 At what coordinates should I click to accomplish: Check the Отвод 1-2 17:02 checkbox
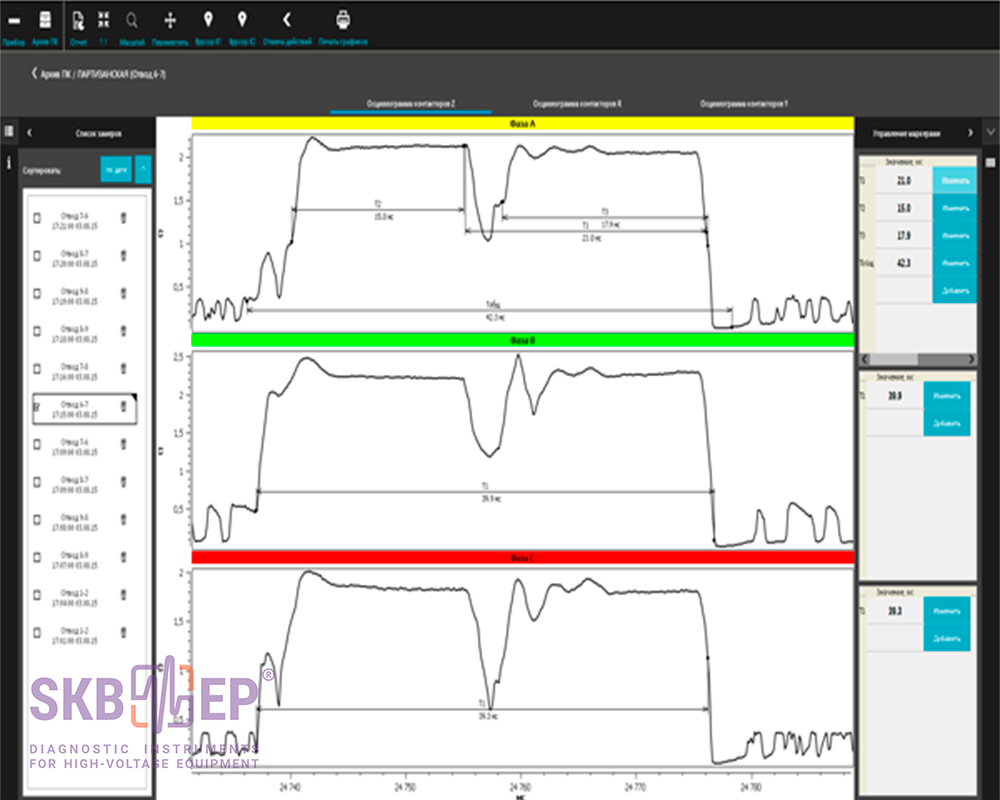point(37,633)
